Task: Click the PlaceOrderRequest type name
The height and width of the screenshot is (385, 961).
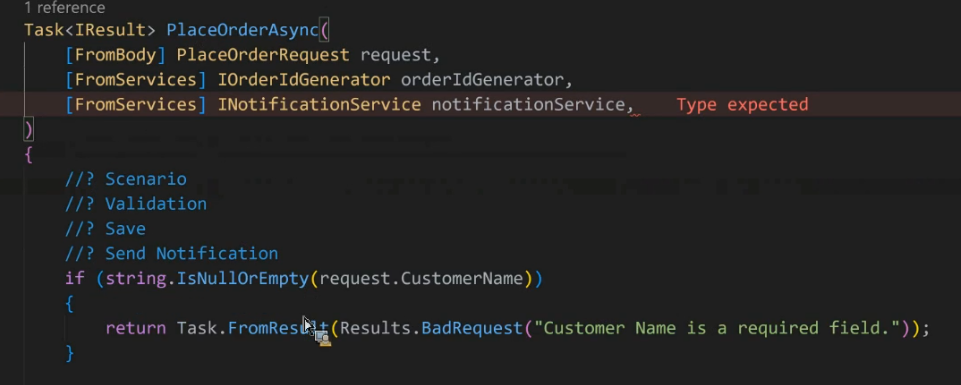Action: (263, 55)
